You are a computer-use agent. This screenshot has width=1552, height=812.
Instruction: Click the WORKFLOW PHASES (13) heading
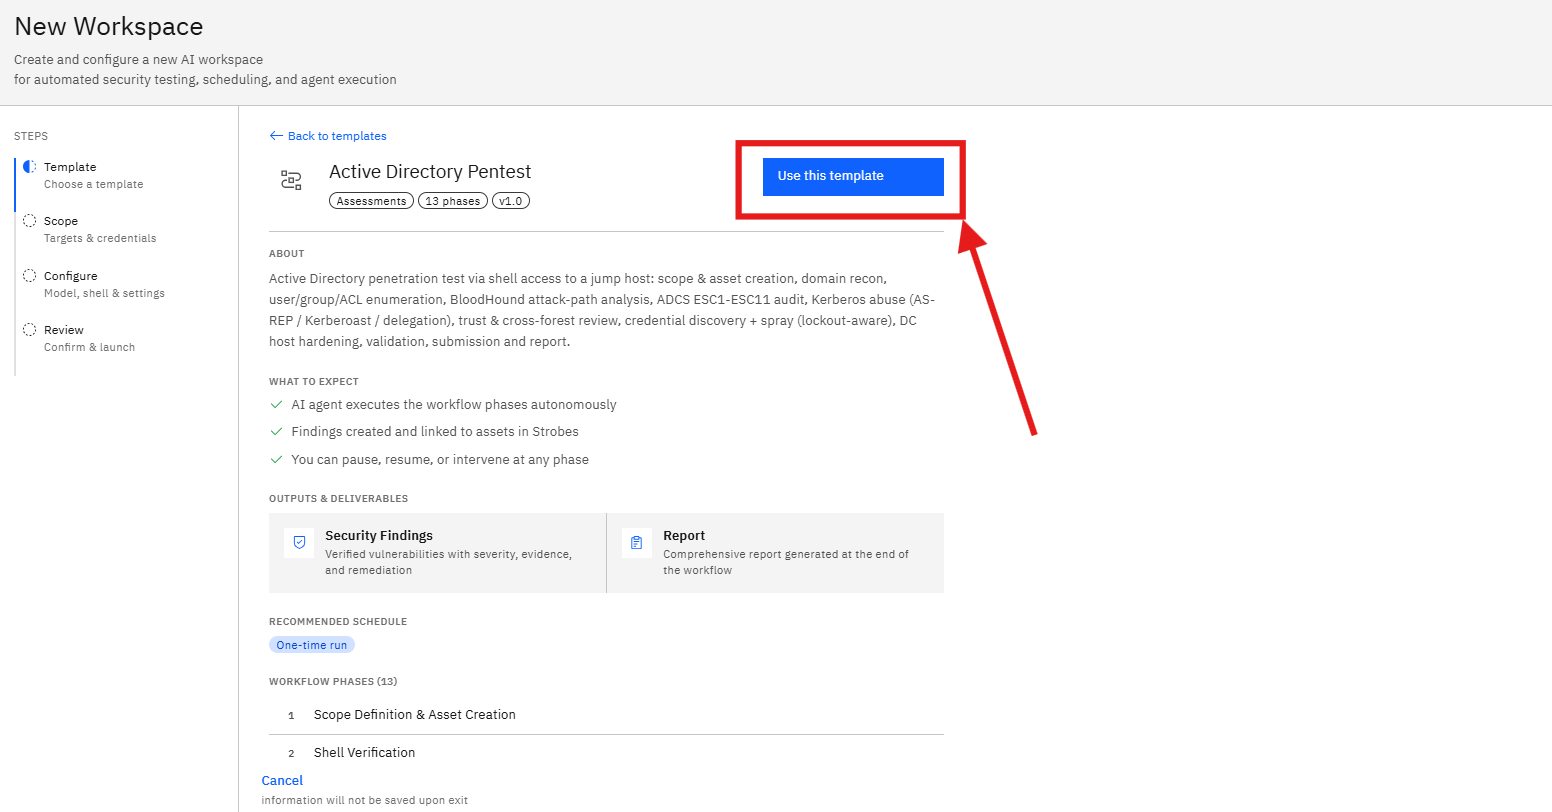point(333,682)
